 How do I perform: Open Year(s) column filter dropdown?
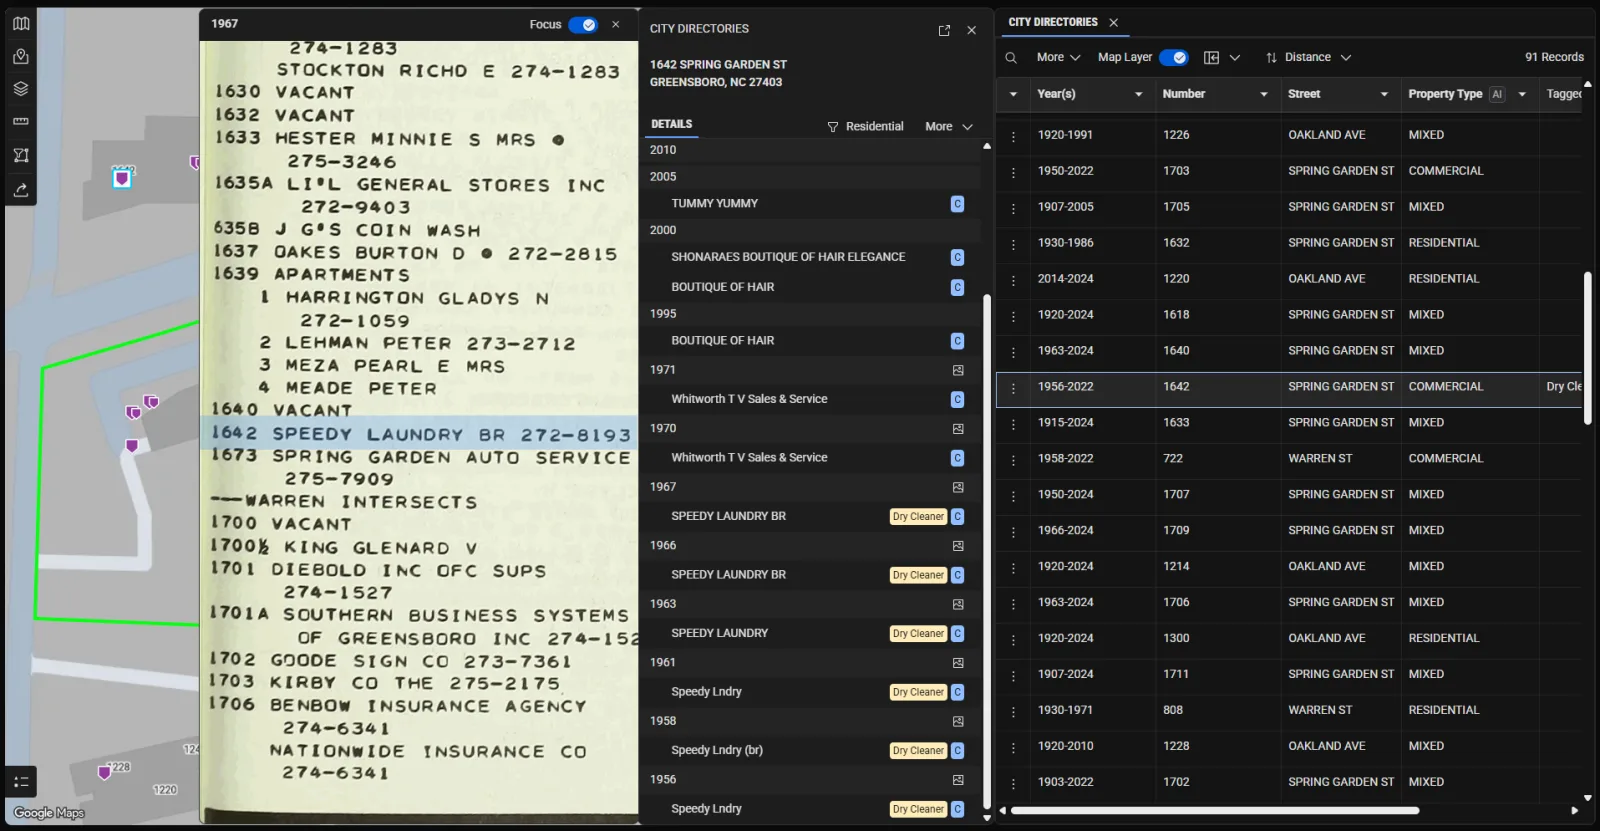[x=1138, y=94]
